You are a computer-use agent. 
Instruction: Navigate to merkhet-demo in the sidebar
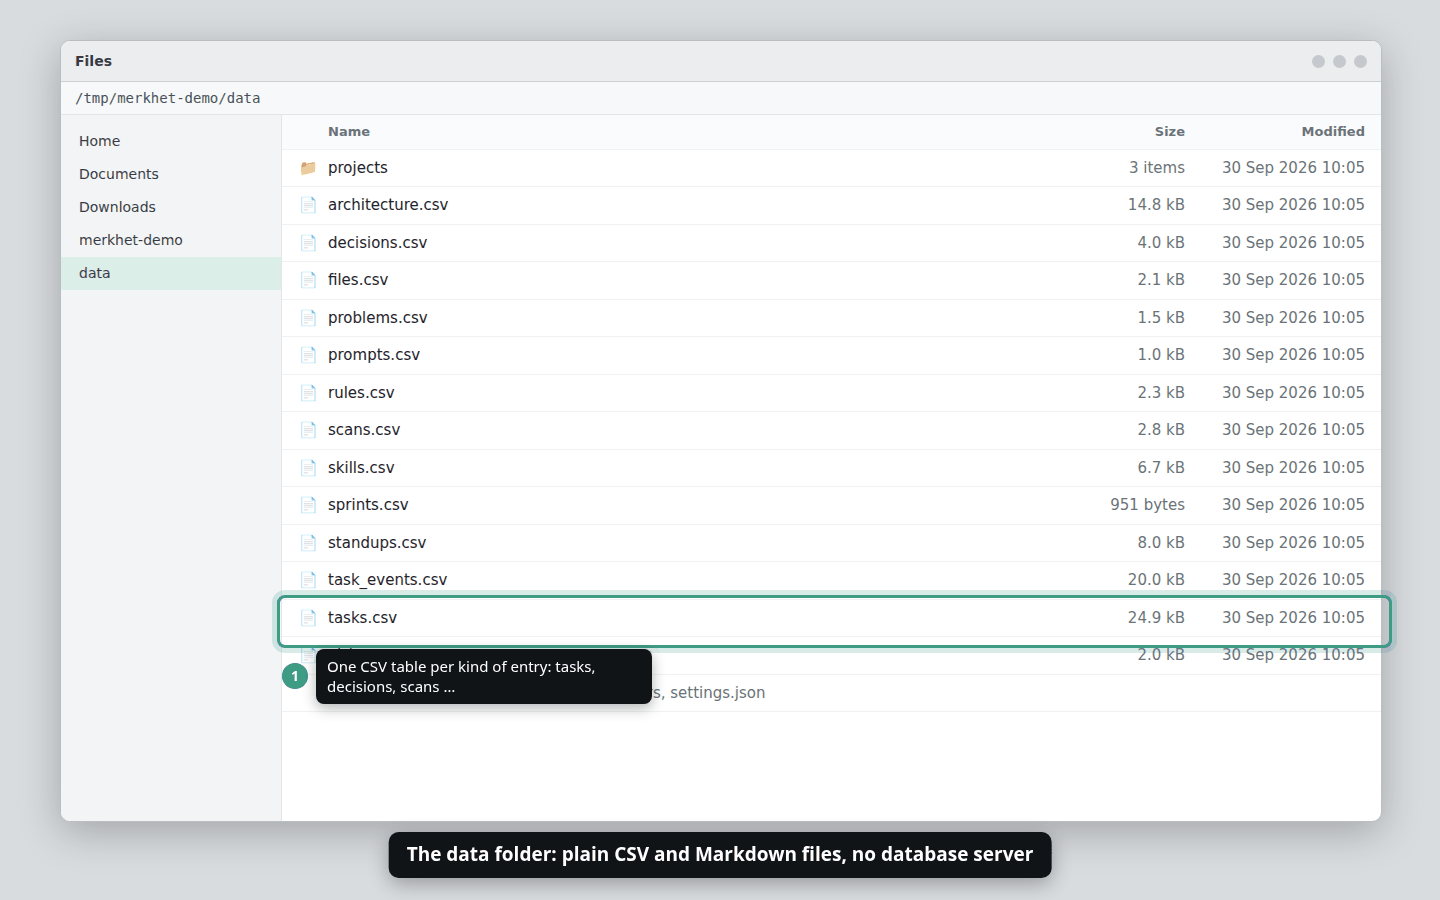[171, 240]
